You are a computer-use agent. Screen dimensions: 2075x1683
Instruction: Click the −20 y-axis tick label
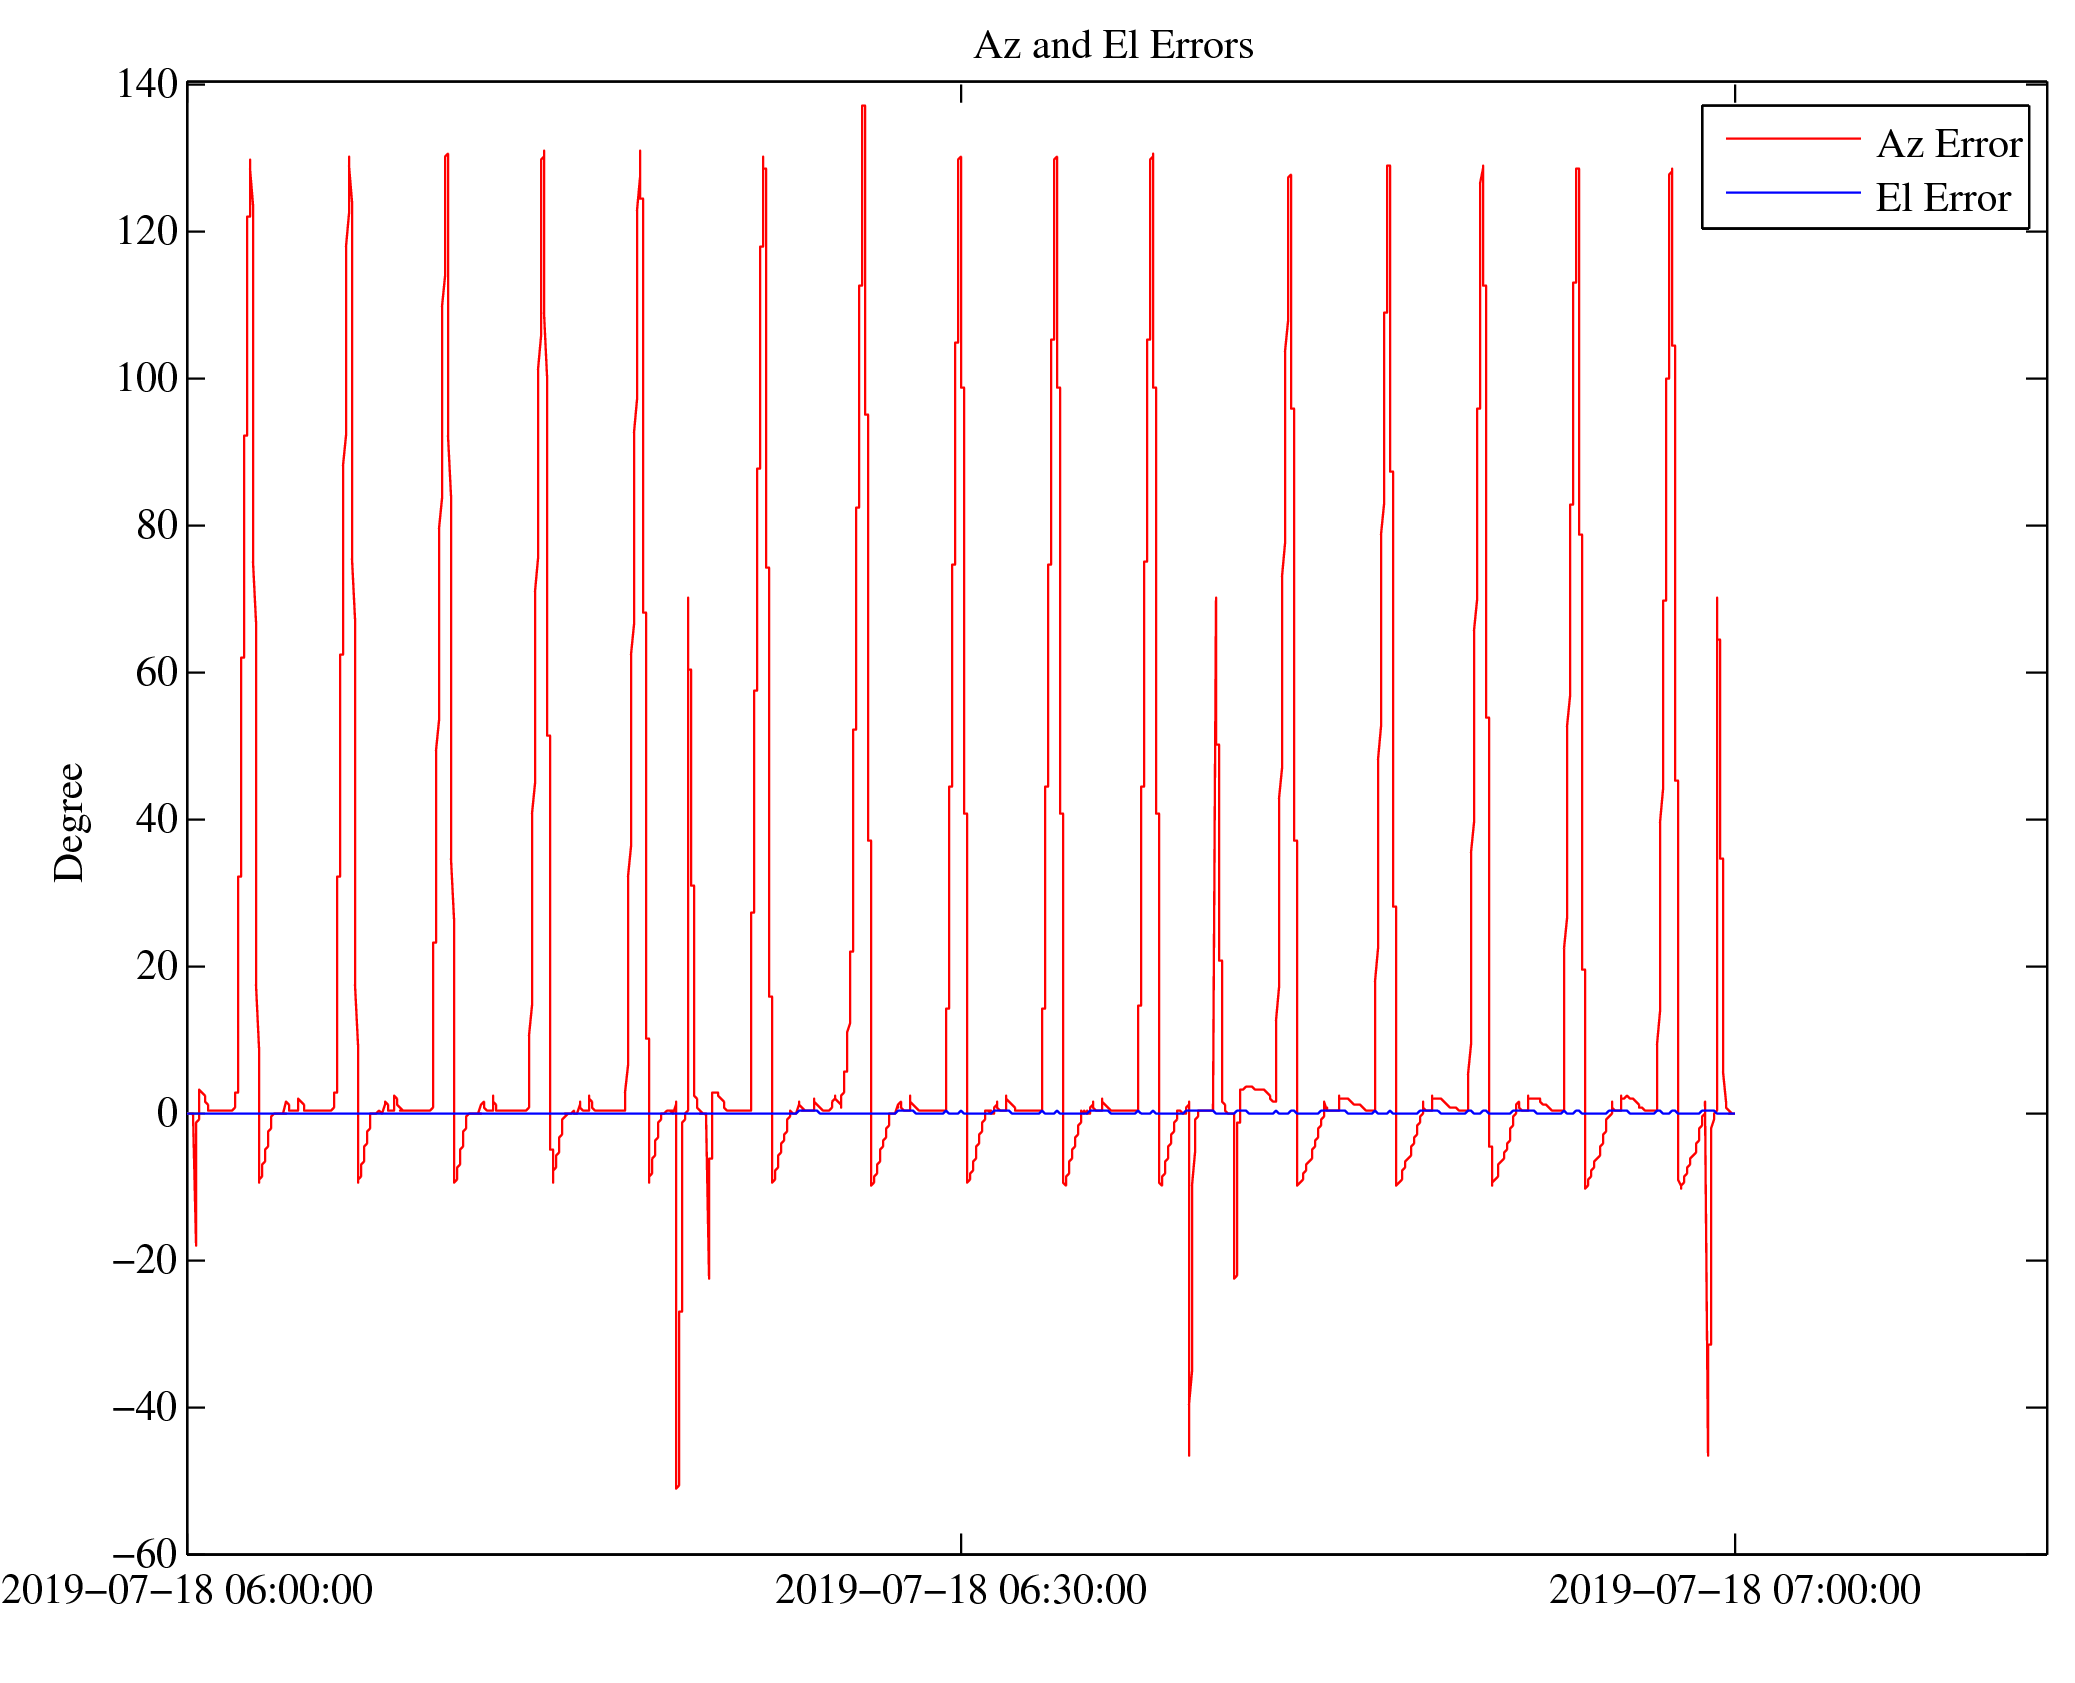click(x=145, y=1261)
